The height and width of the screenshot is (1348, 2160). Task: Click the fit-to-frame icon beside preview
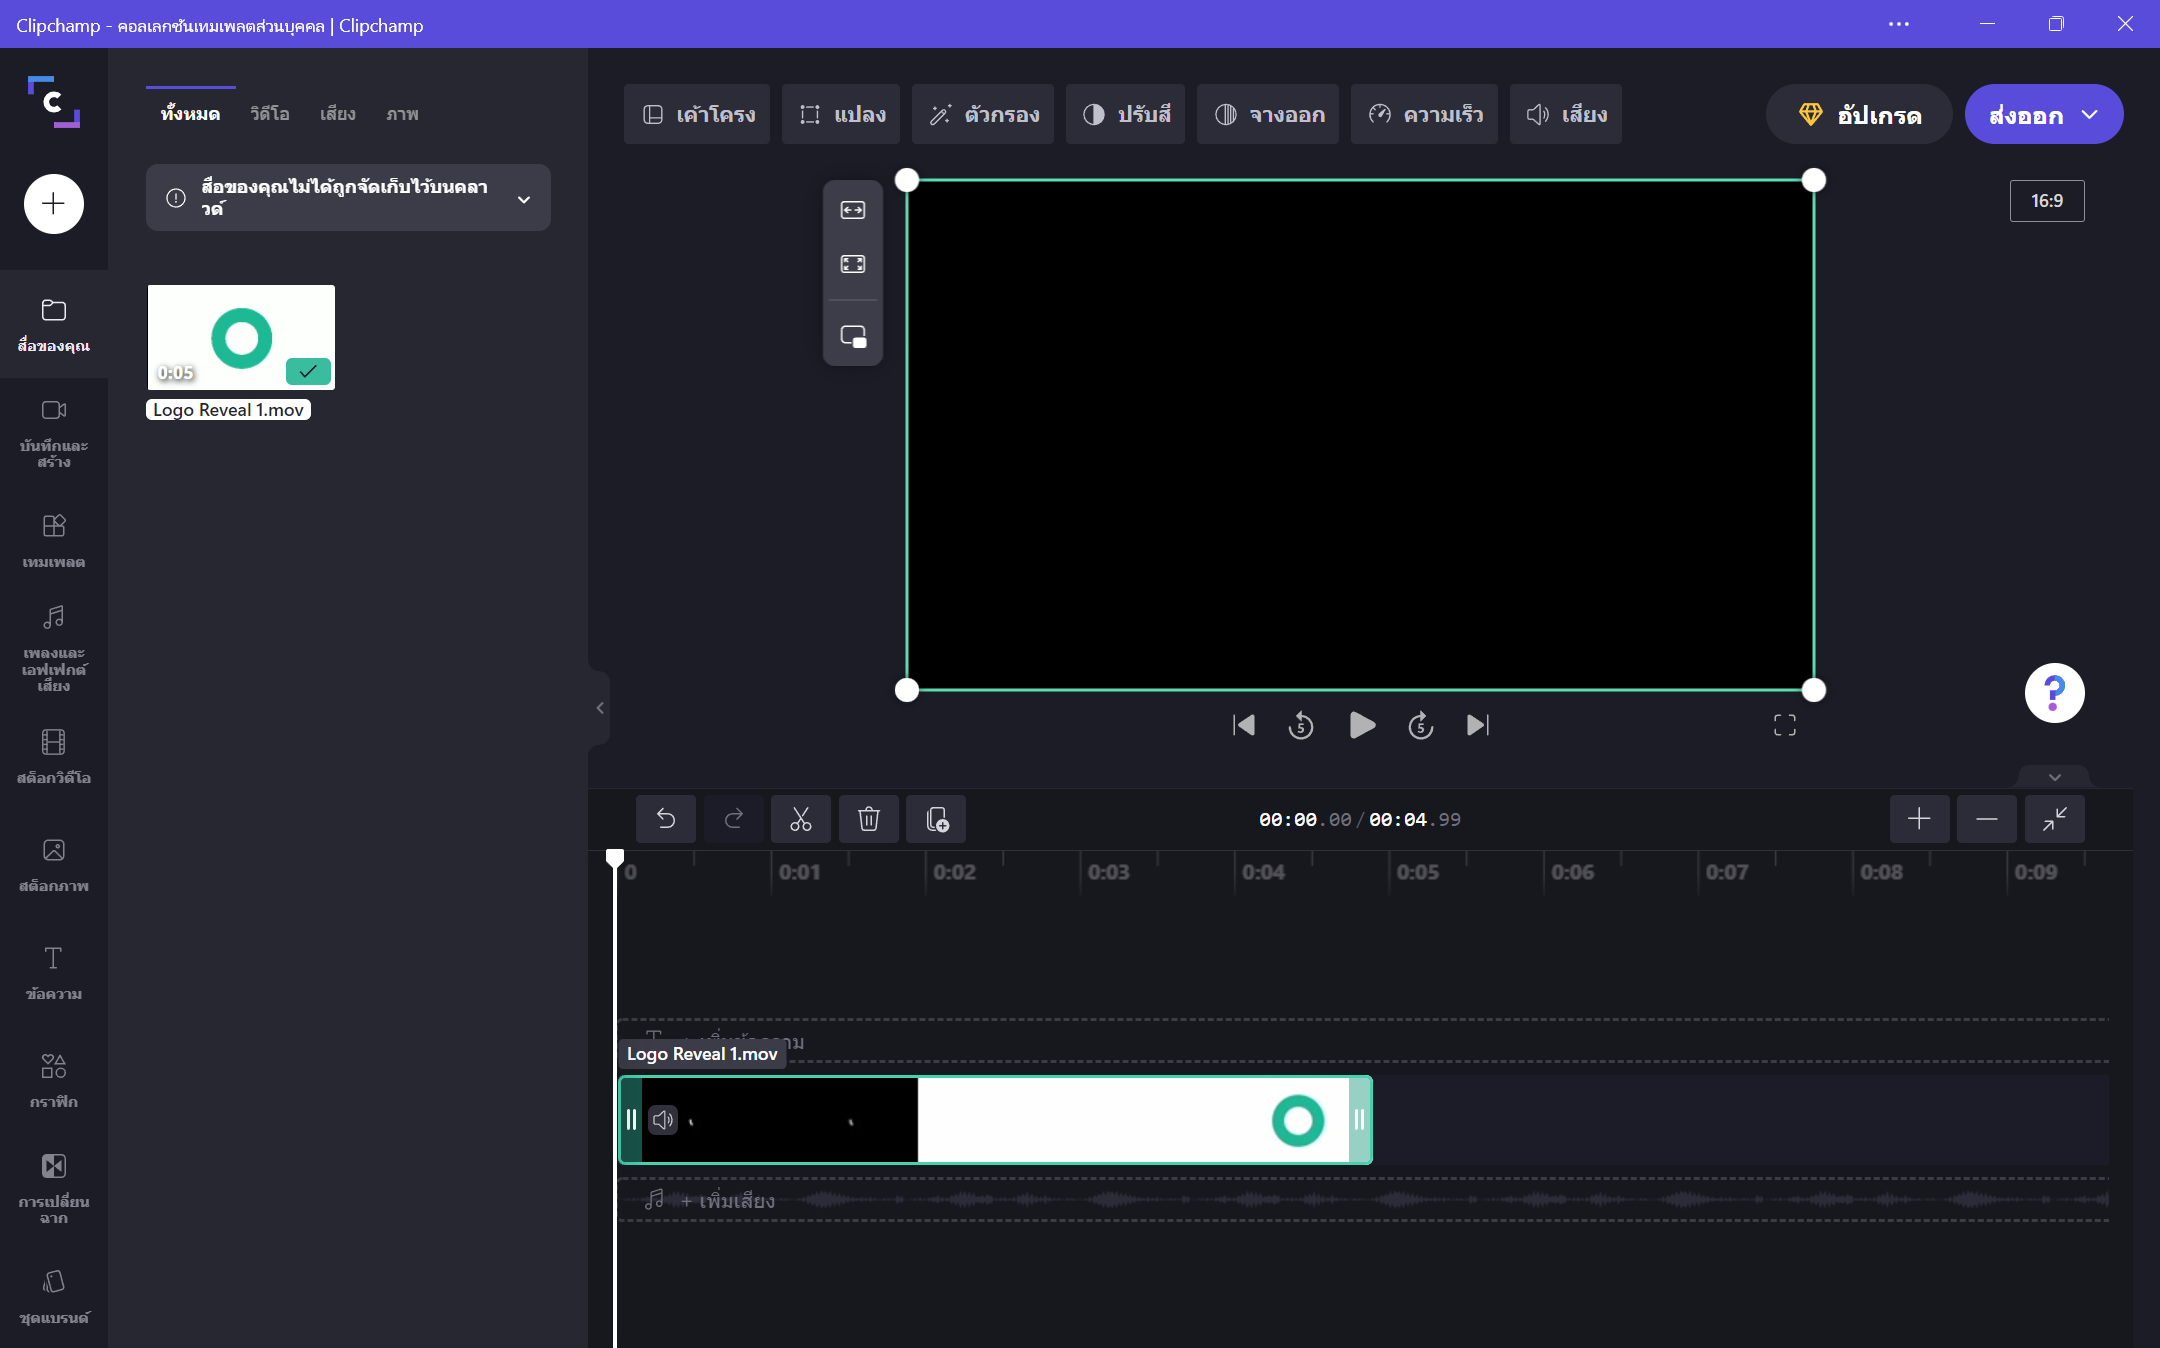pos(853,210)
